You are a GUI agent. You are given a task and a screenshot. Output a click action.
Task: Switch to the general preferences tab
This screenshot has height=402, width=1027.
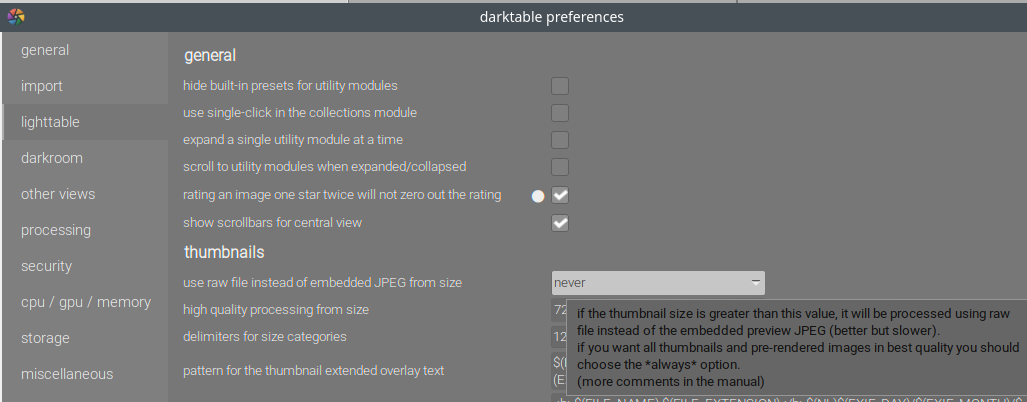(x=45, y=50)
